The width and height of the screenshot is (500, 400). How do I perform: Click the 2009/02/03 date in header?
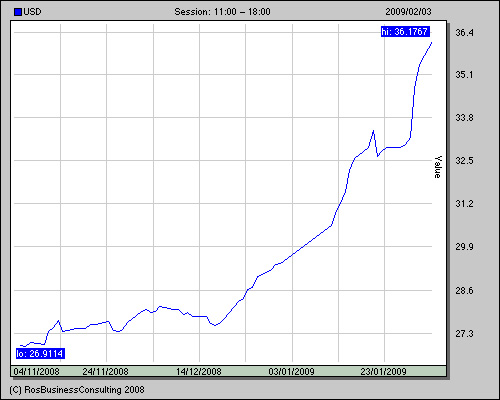[x=408, y=12]
